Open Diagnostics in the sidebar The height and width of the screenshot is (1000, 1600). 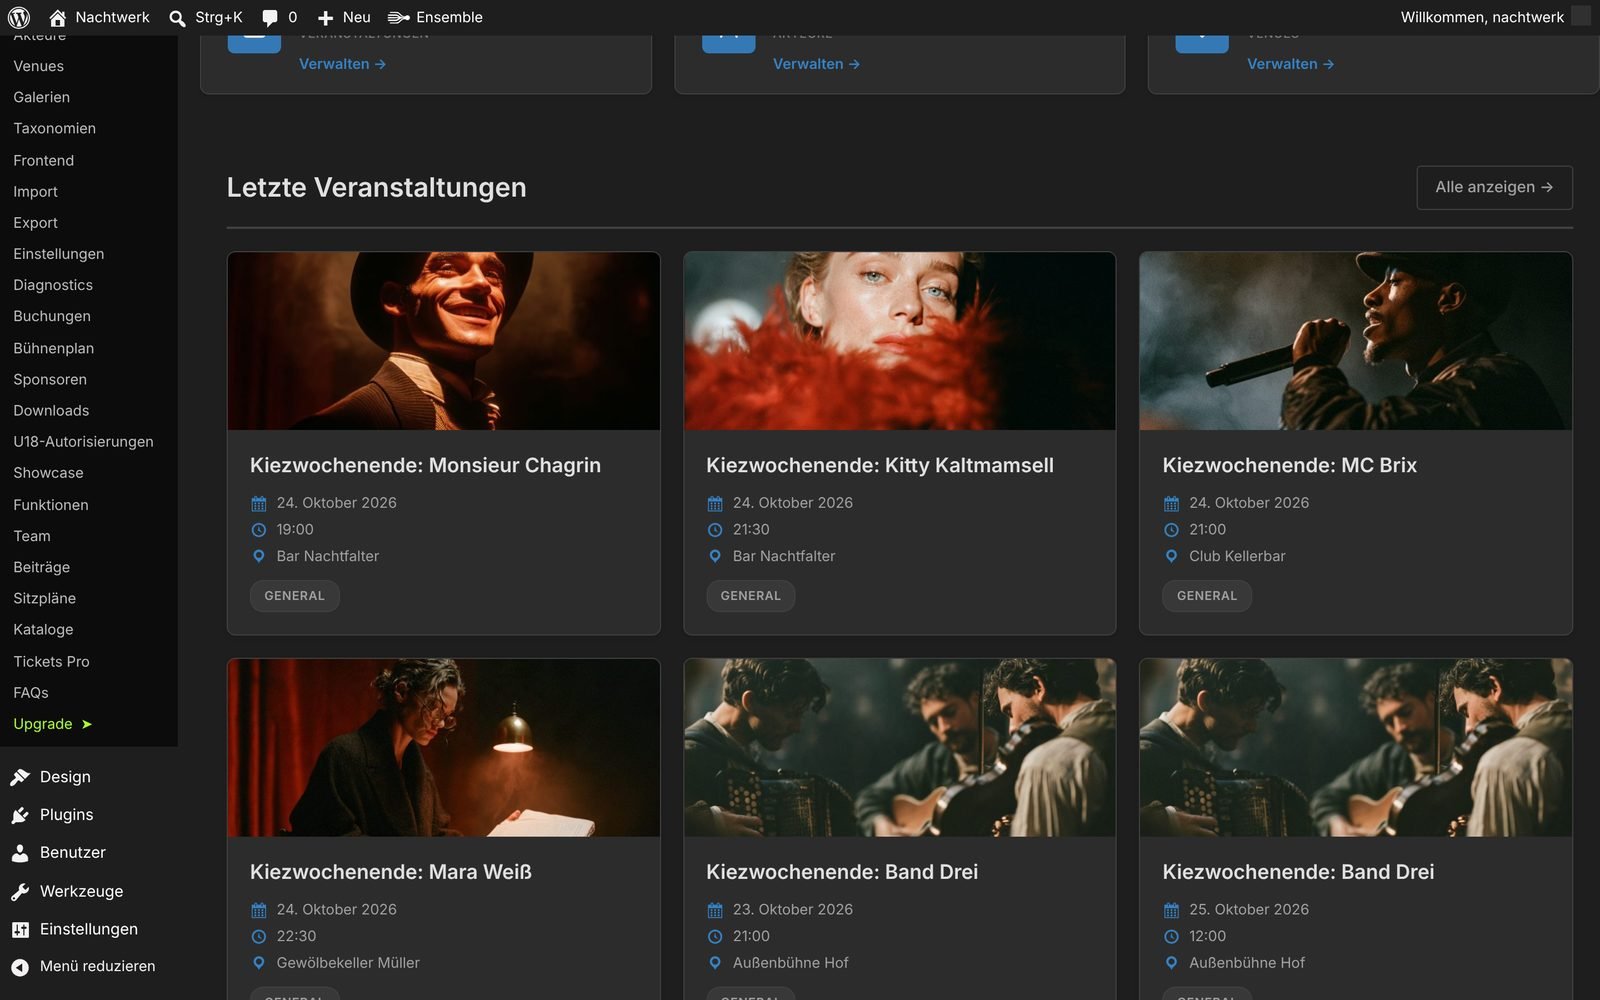[53, 285]
